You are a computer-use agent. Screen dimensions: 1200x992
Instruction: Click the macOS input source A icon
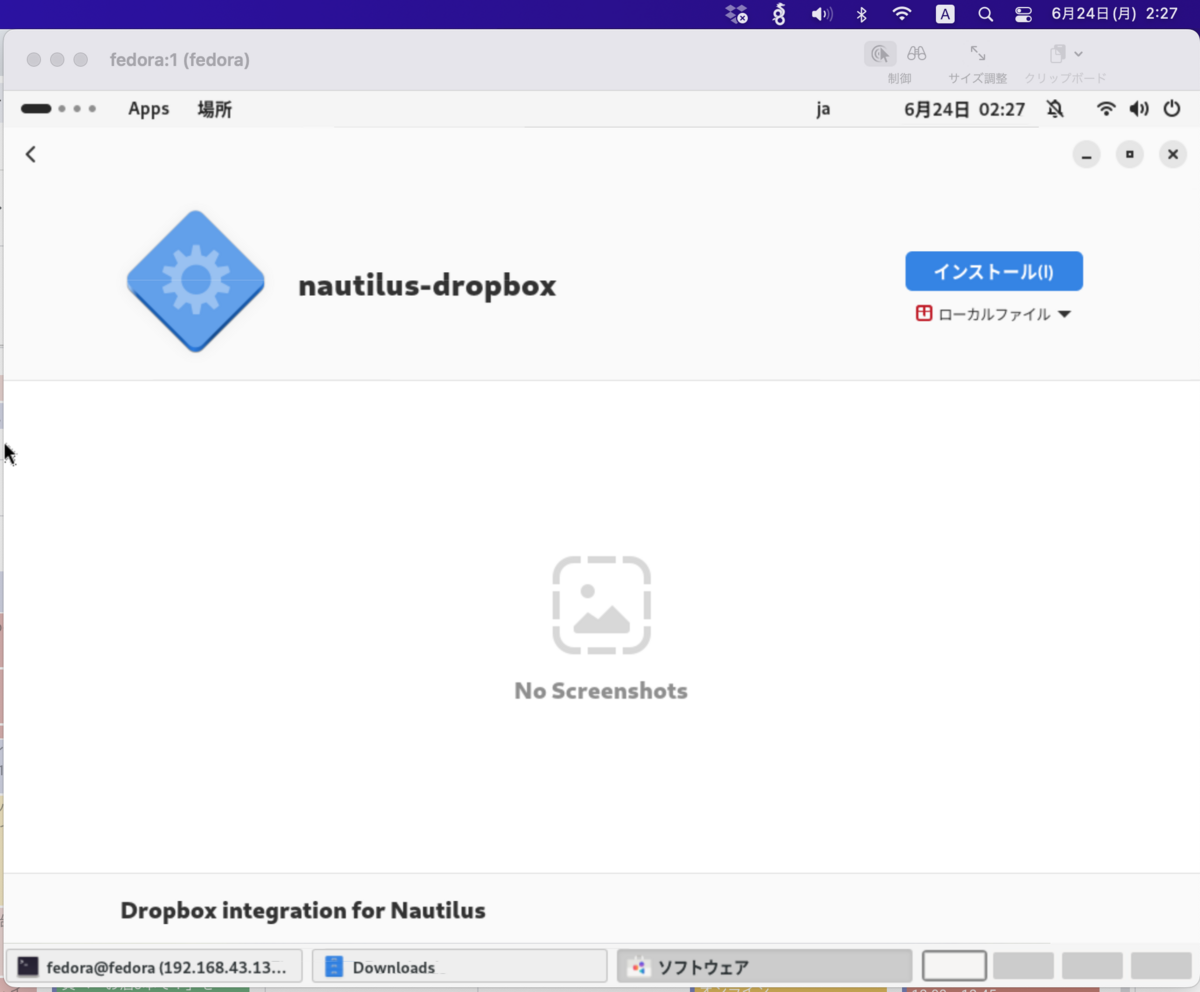945,14
